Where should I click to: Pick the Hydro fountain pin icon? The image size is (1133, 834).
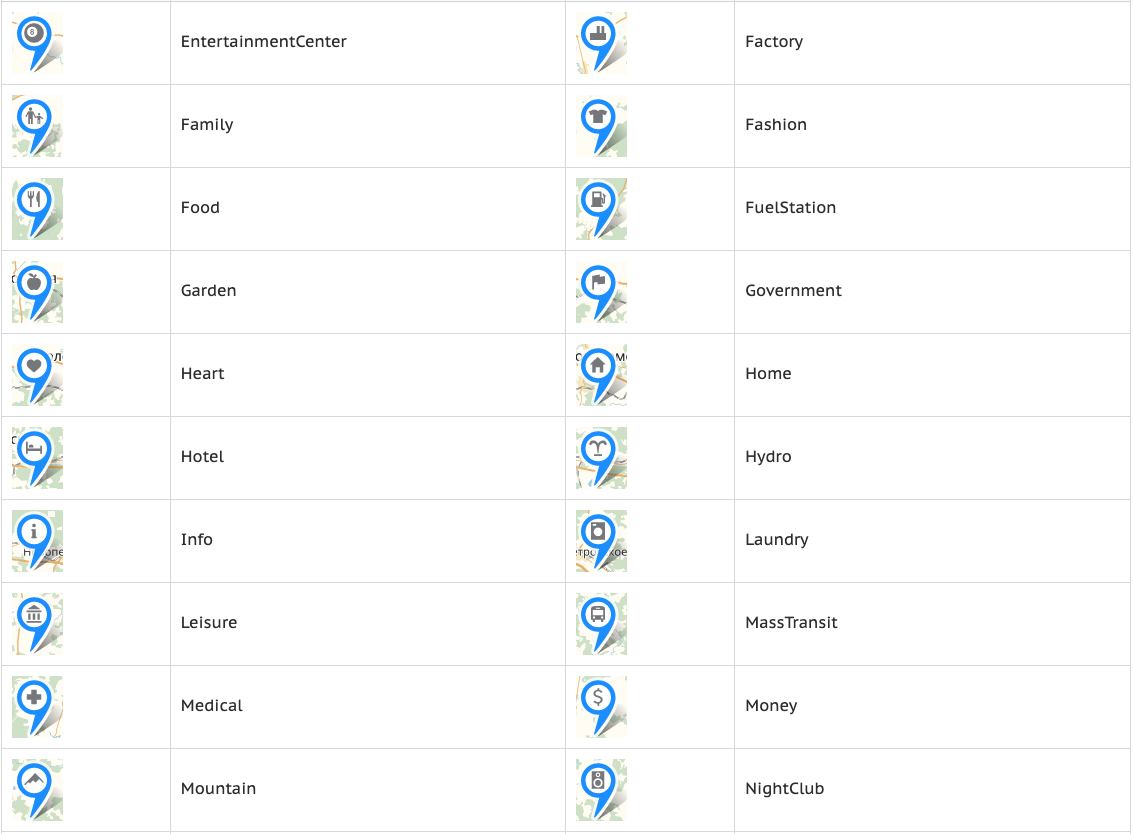click(601, 458)
